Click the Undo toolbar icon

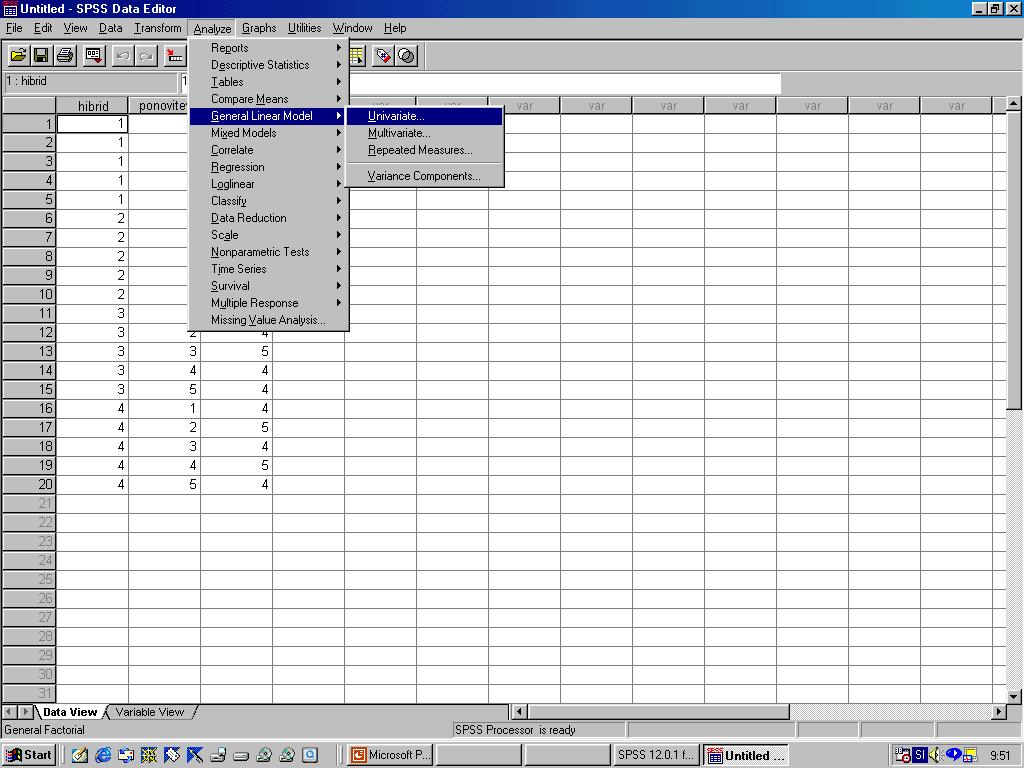(123, 56)
